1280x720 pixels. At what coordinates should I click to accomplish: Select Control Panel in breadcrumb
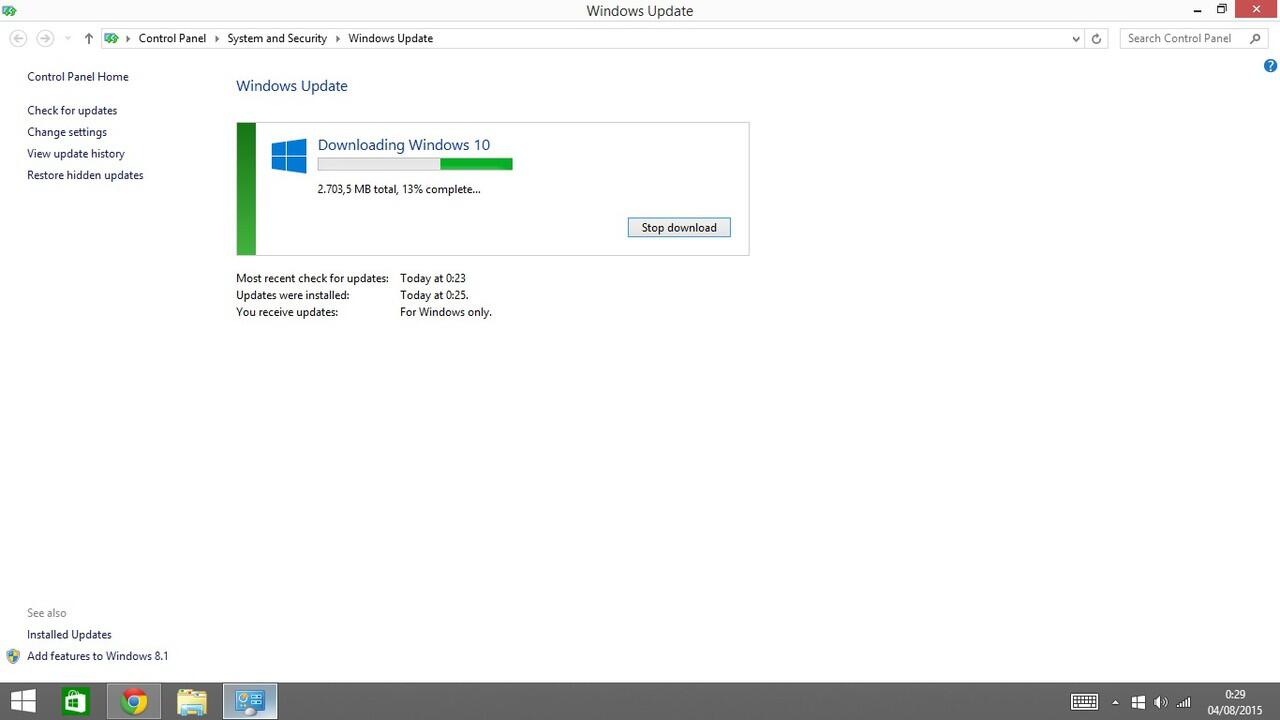pyautogui.click(x=172, y=38)
